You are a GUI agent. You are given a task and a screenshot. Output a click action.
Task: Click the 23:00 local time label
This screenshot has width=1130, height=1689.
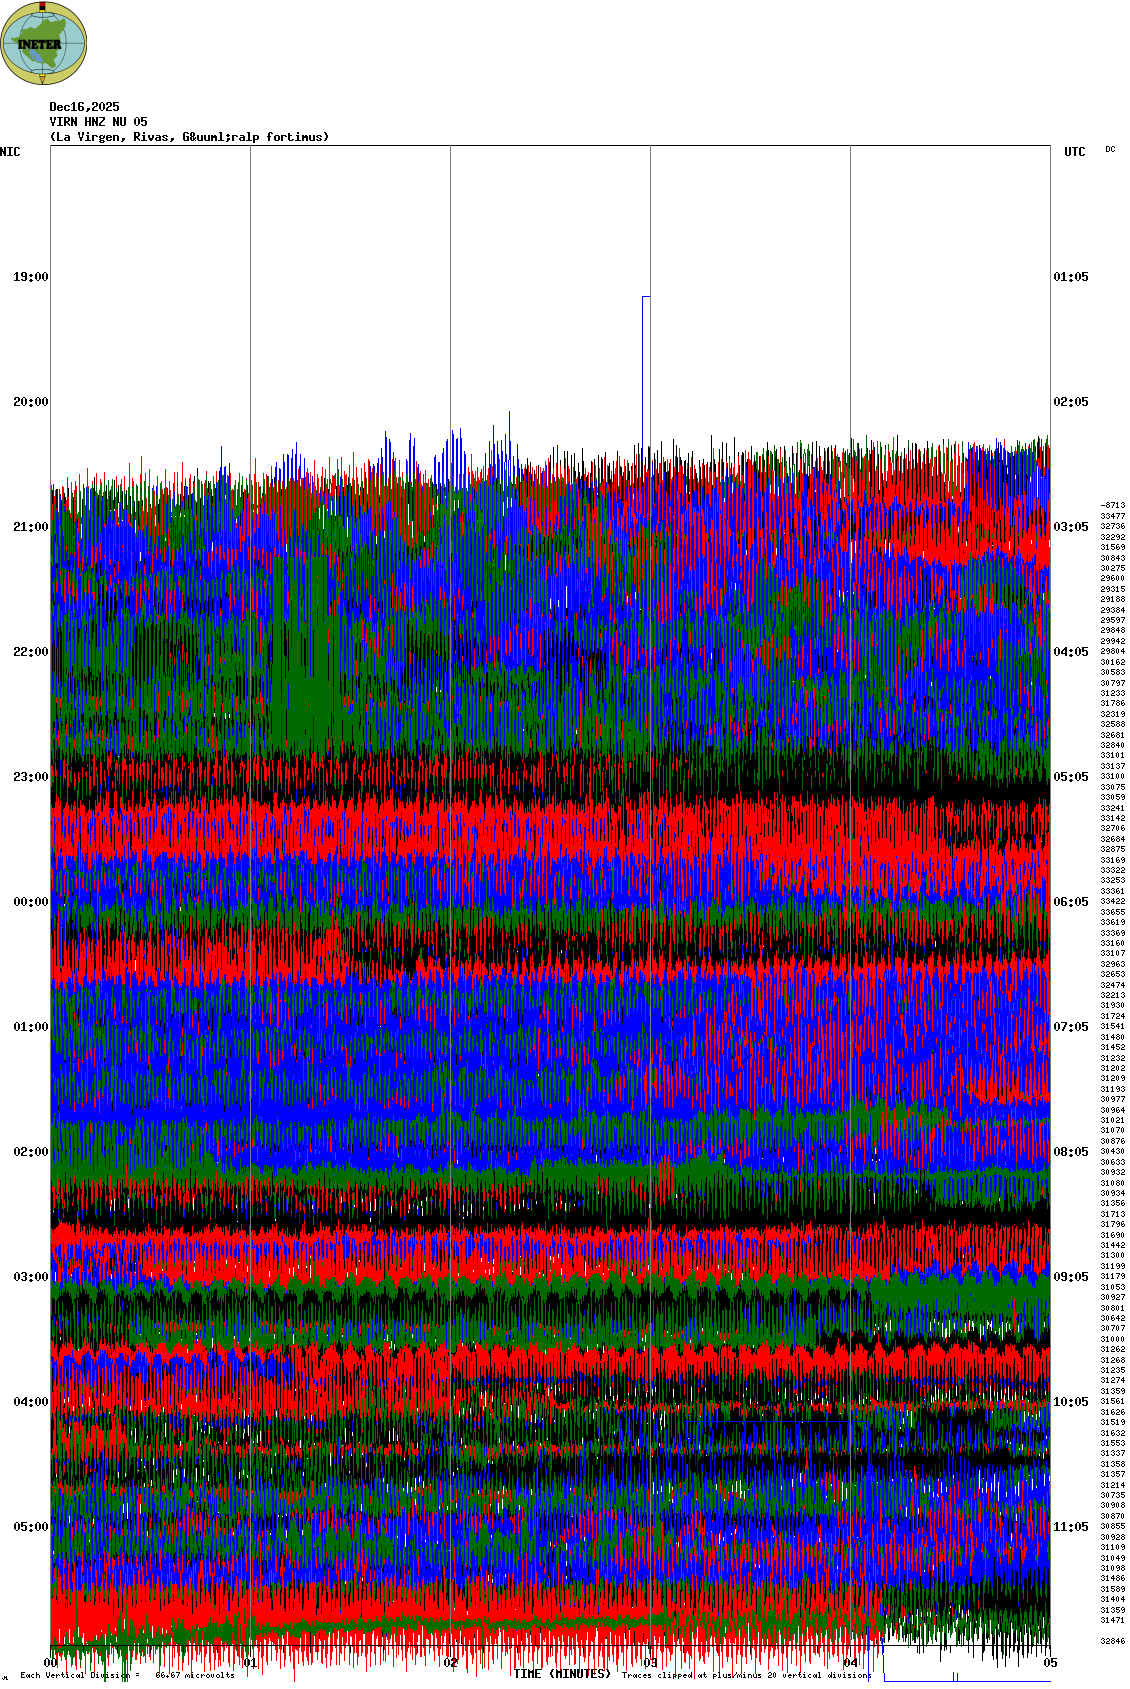pyautogui.click(x=30, y=777)
